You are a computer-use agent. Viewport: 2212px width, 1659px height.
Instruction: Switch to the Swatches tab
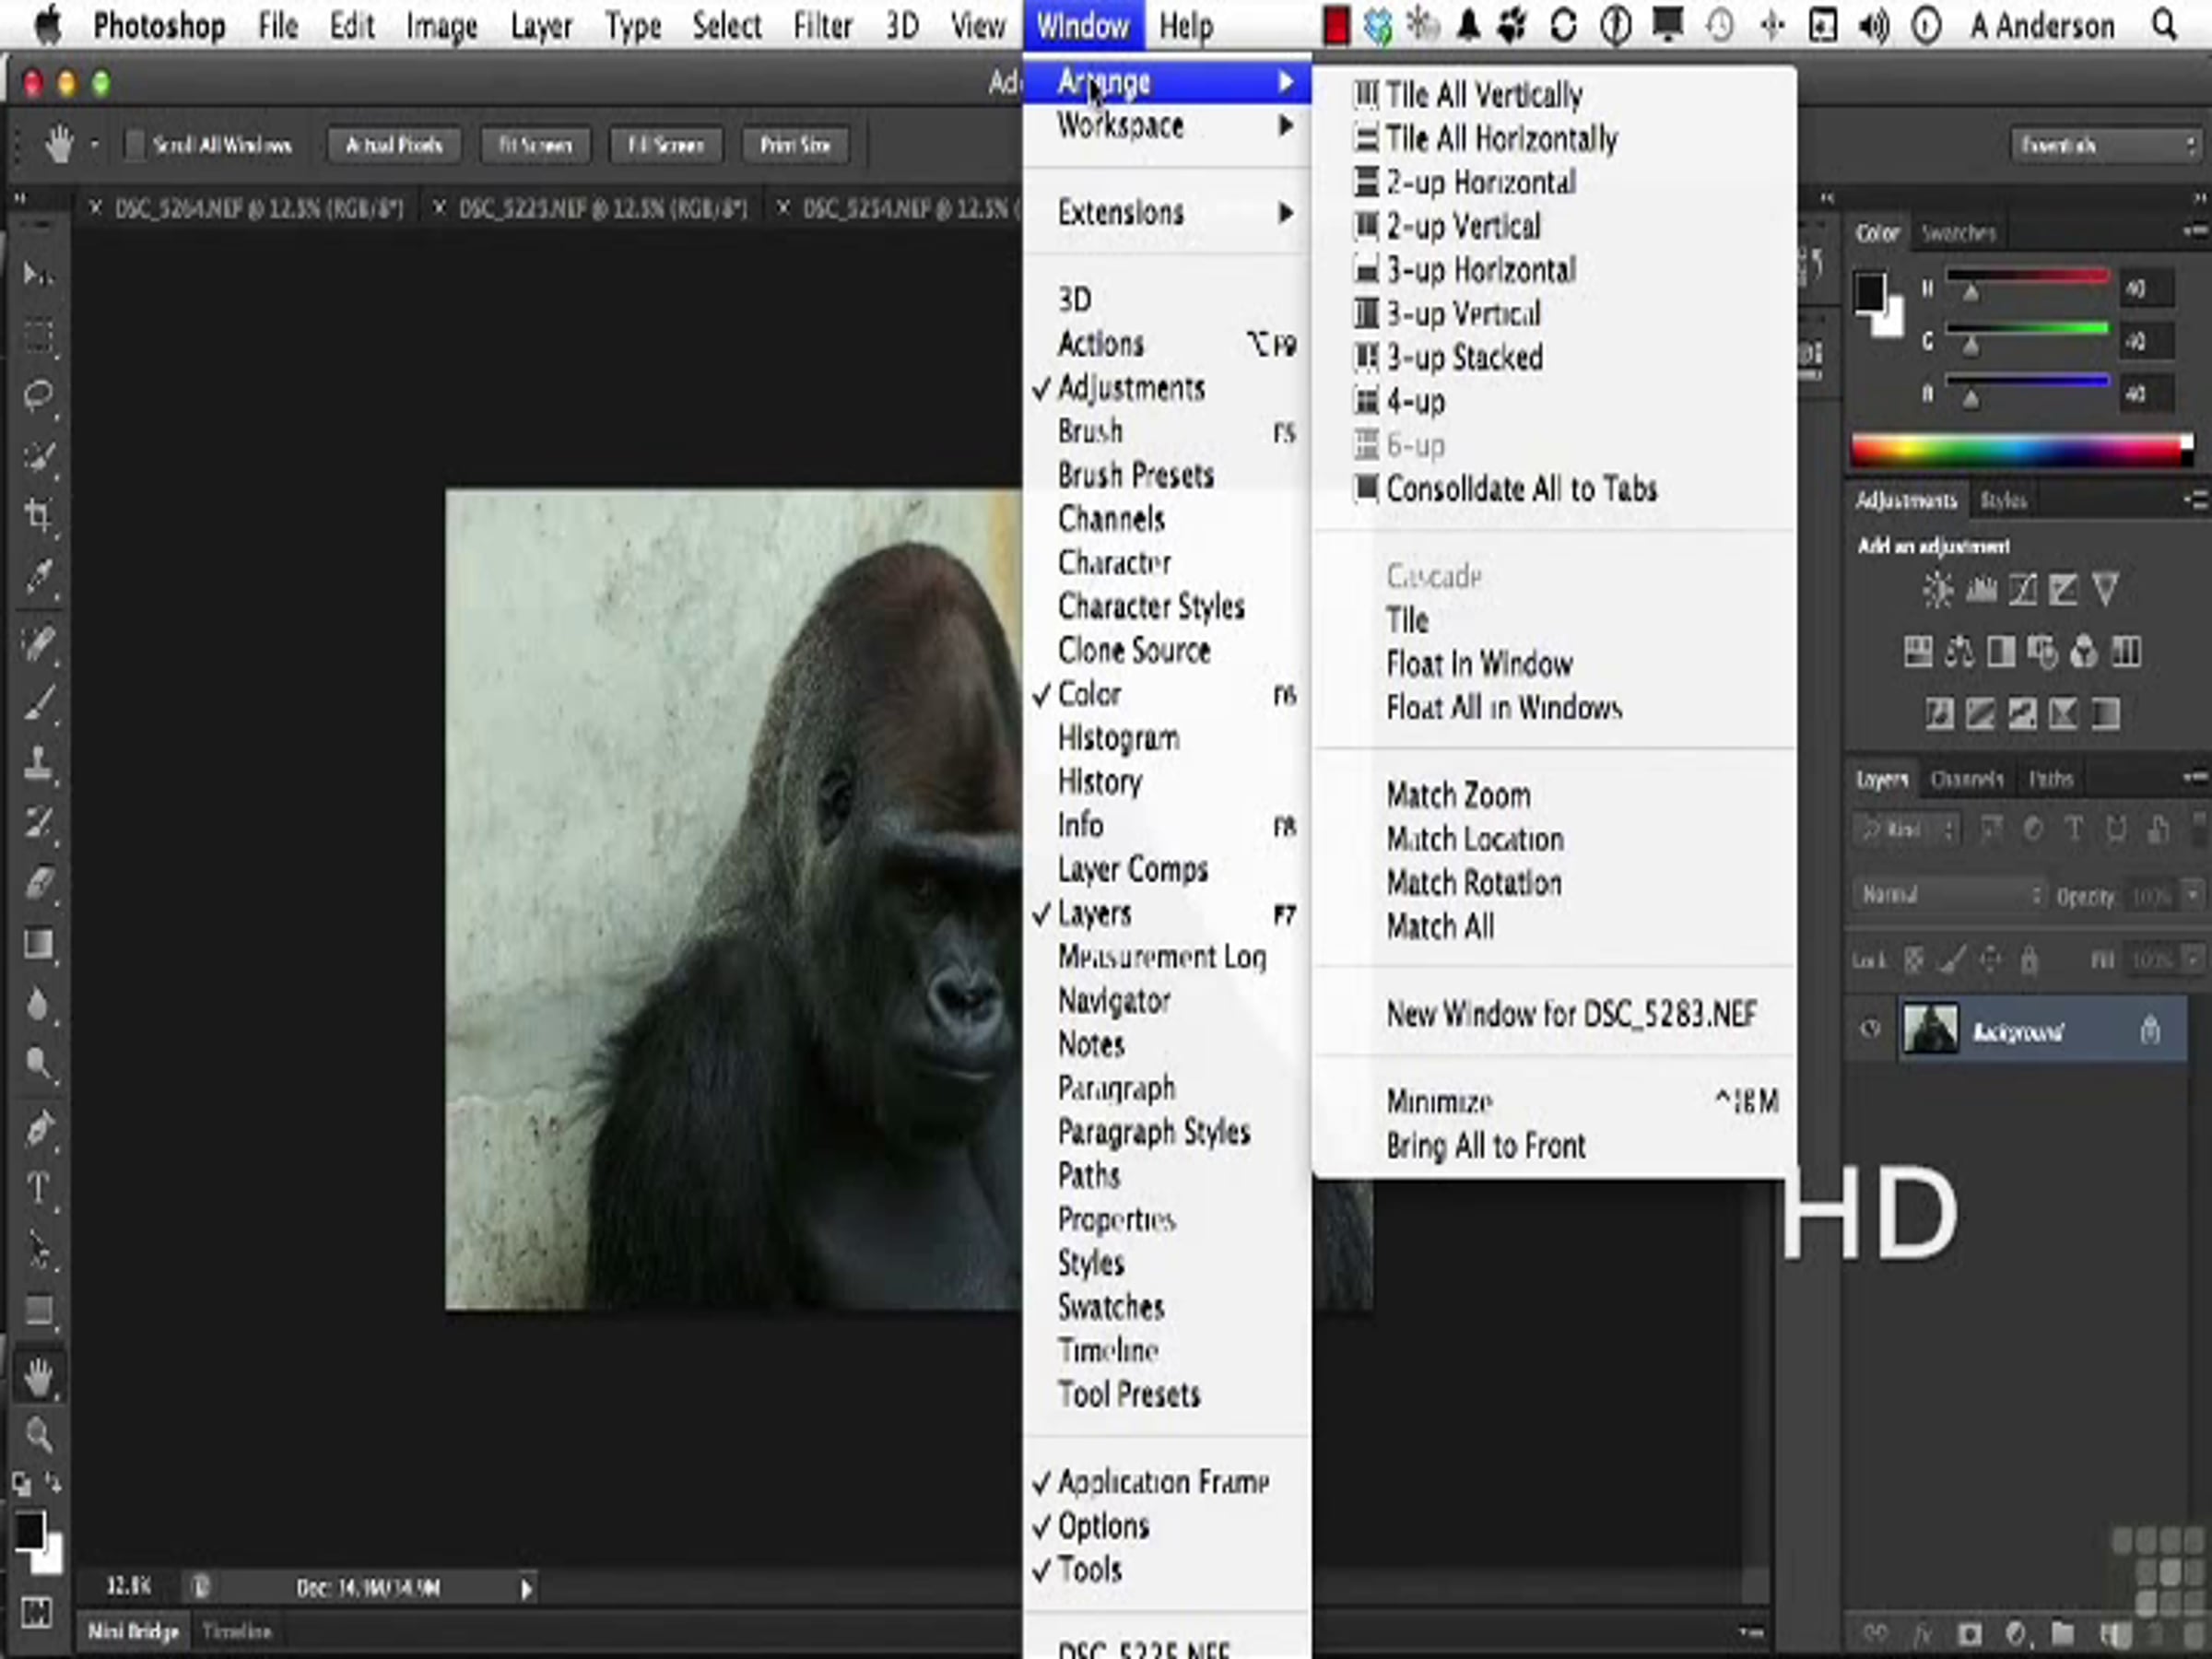coord(1958,233)
